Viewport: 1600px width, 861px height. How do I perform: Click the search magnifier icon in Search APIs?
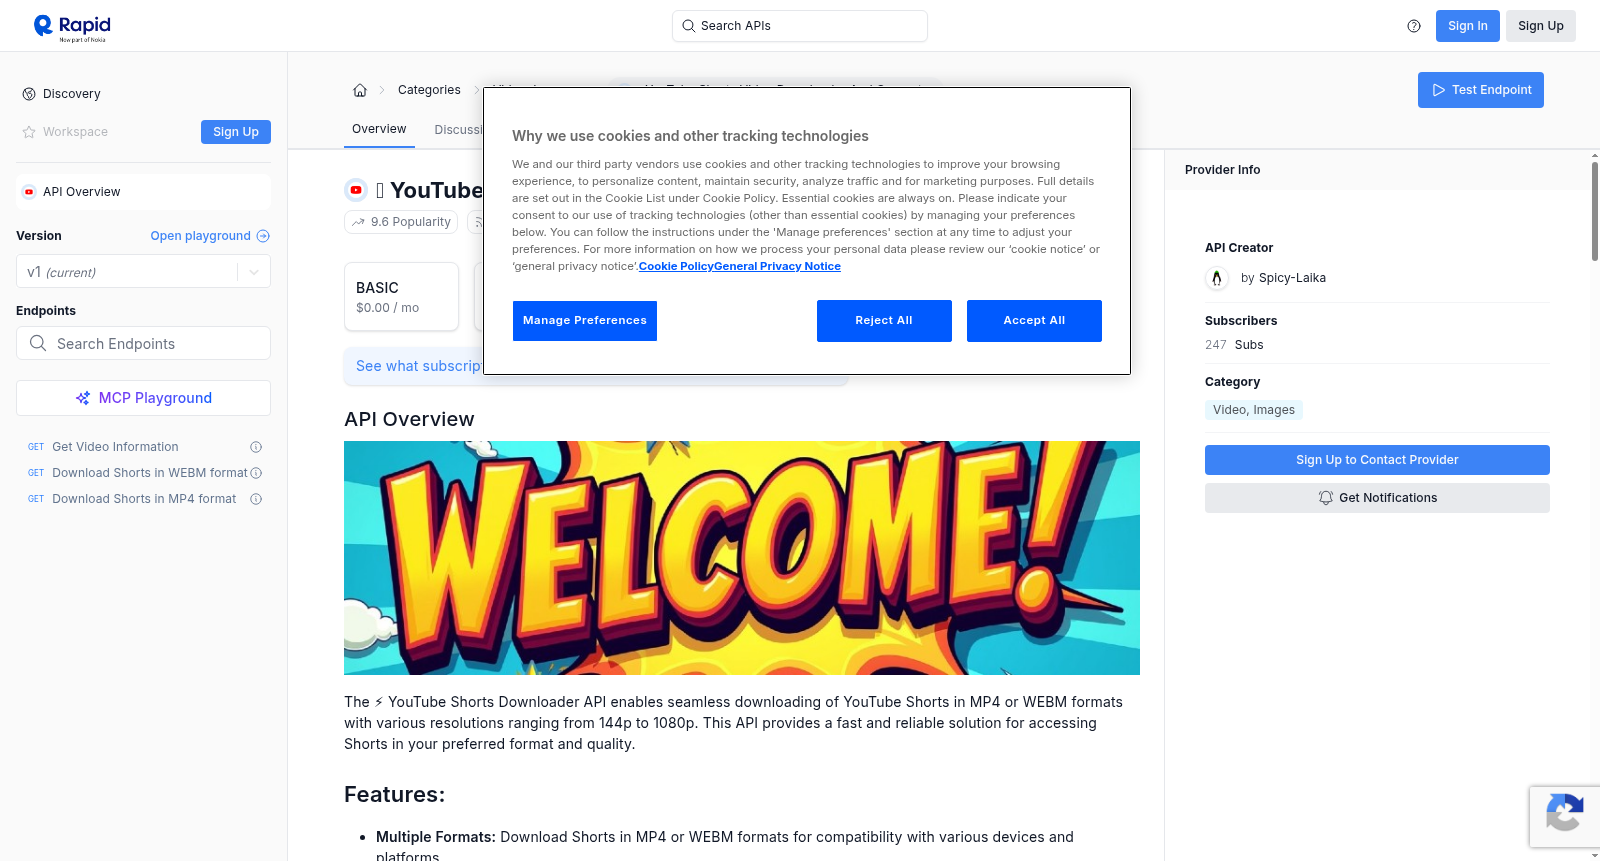688,26
